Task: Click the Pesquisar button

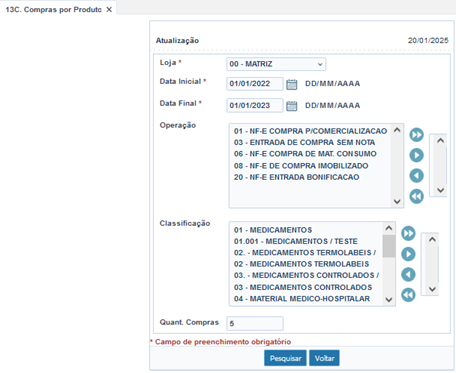Action: [x=285, y=358]
